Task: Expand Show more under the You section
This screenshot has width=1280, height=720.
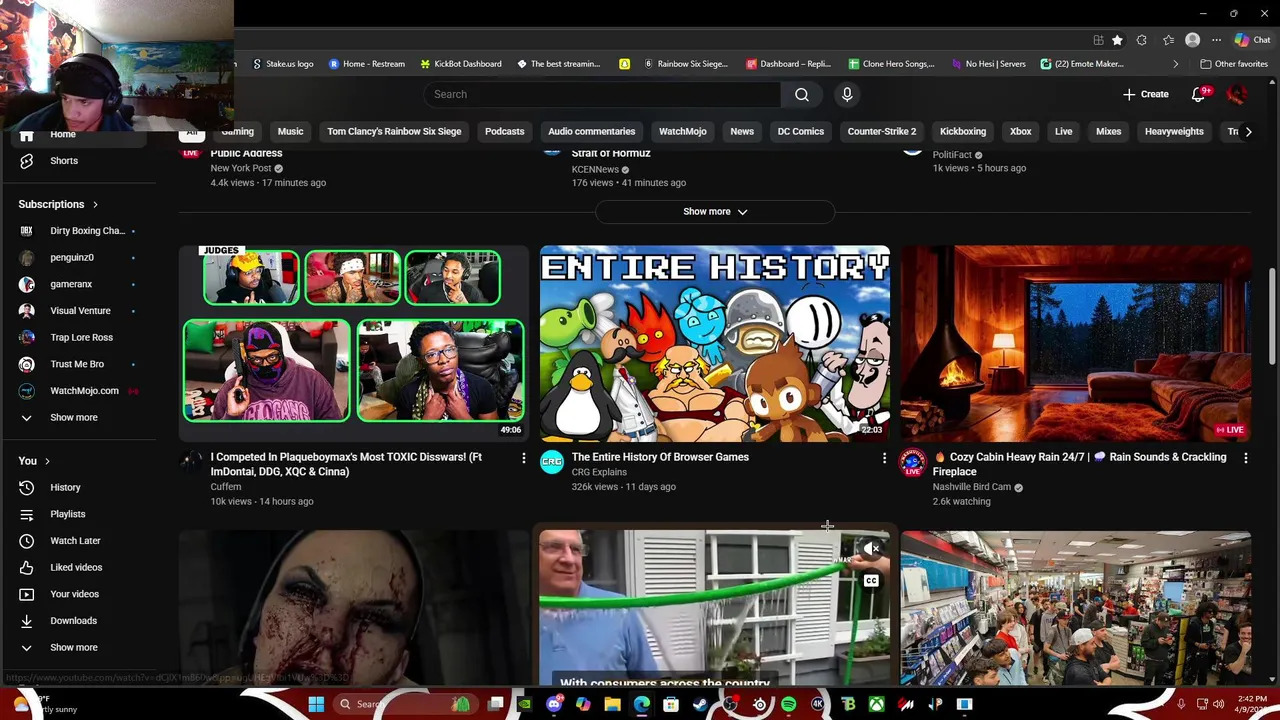Action: (73, 648)
